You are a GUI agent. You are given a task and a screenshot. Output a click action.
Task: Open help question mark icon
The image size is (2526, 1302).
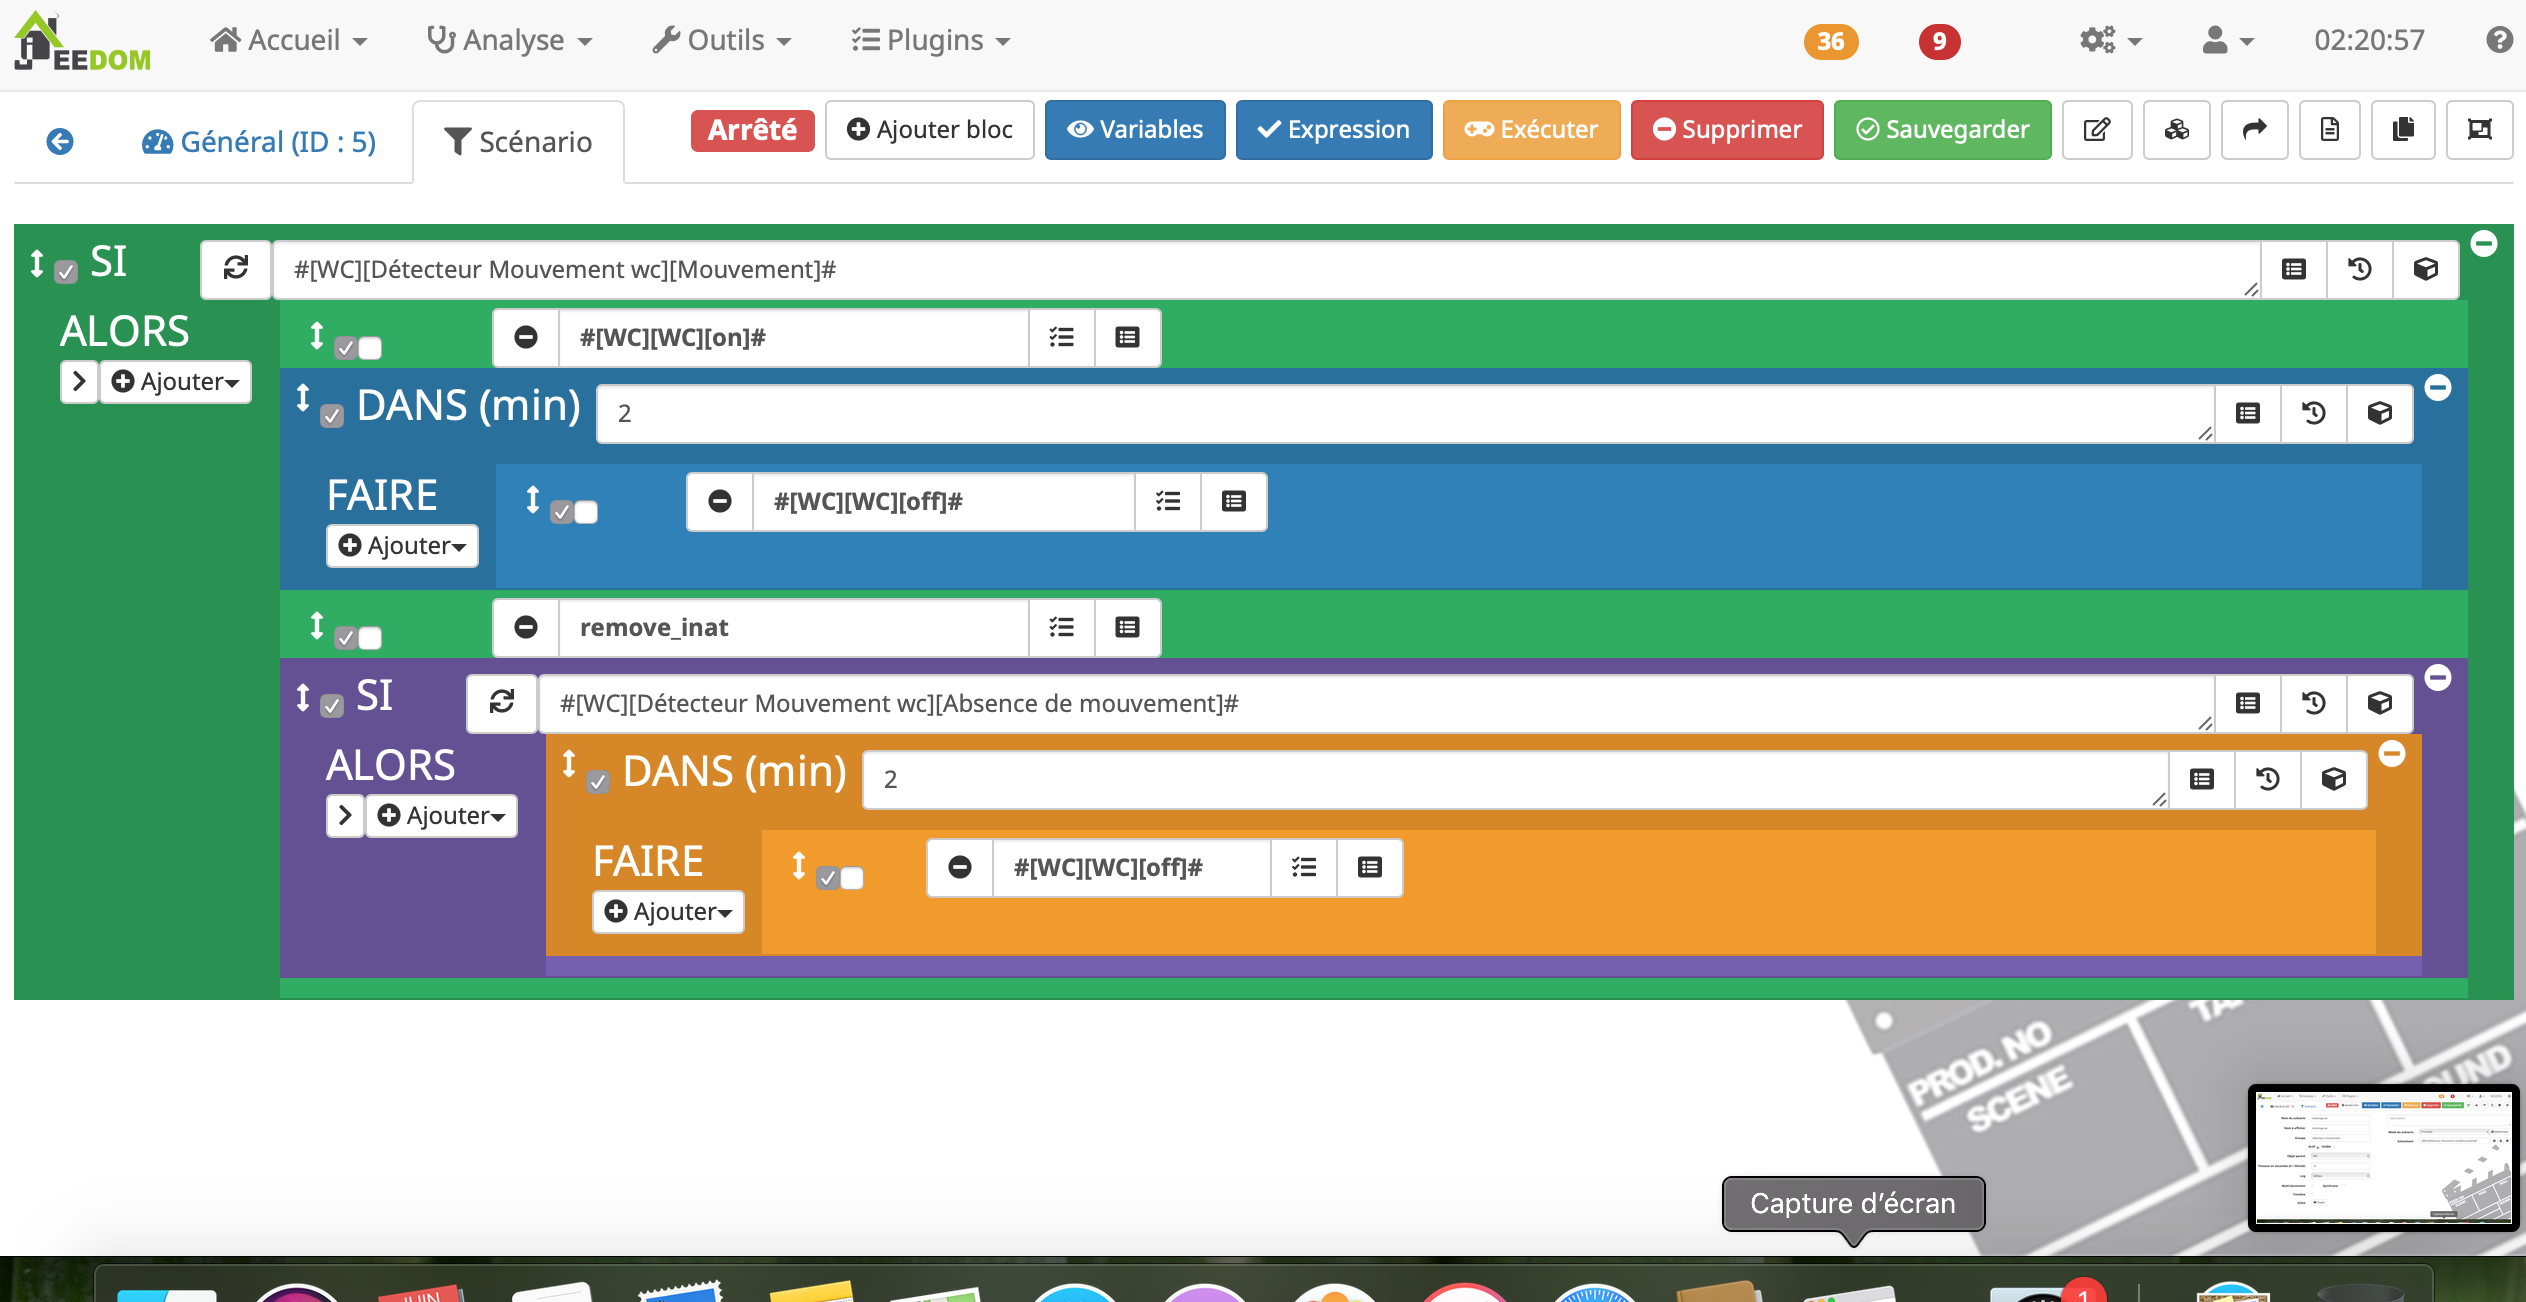(2499, 40)
